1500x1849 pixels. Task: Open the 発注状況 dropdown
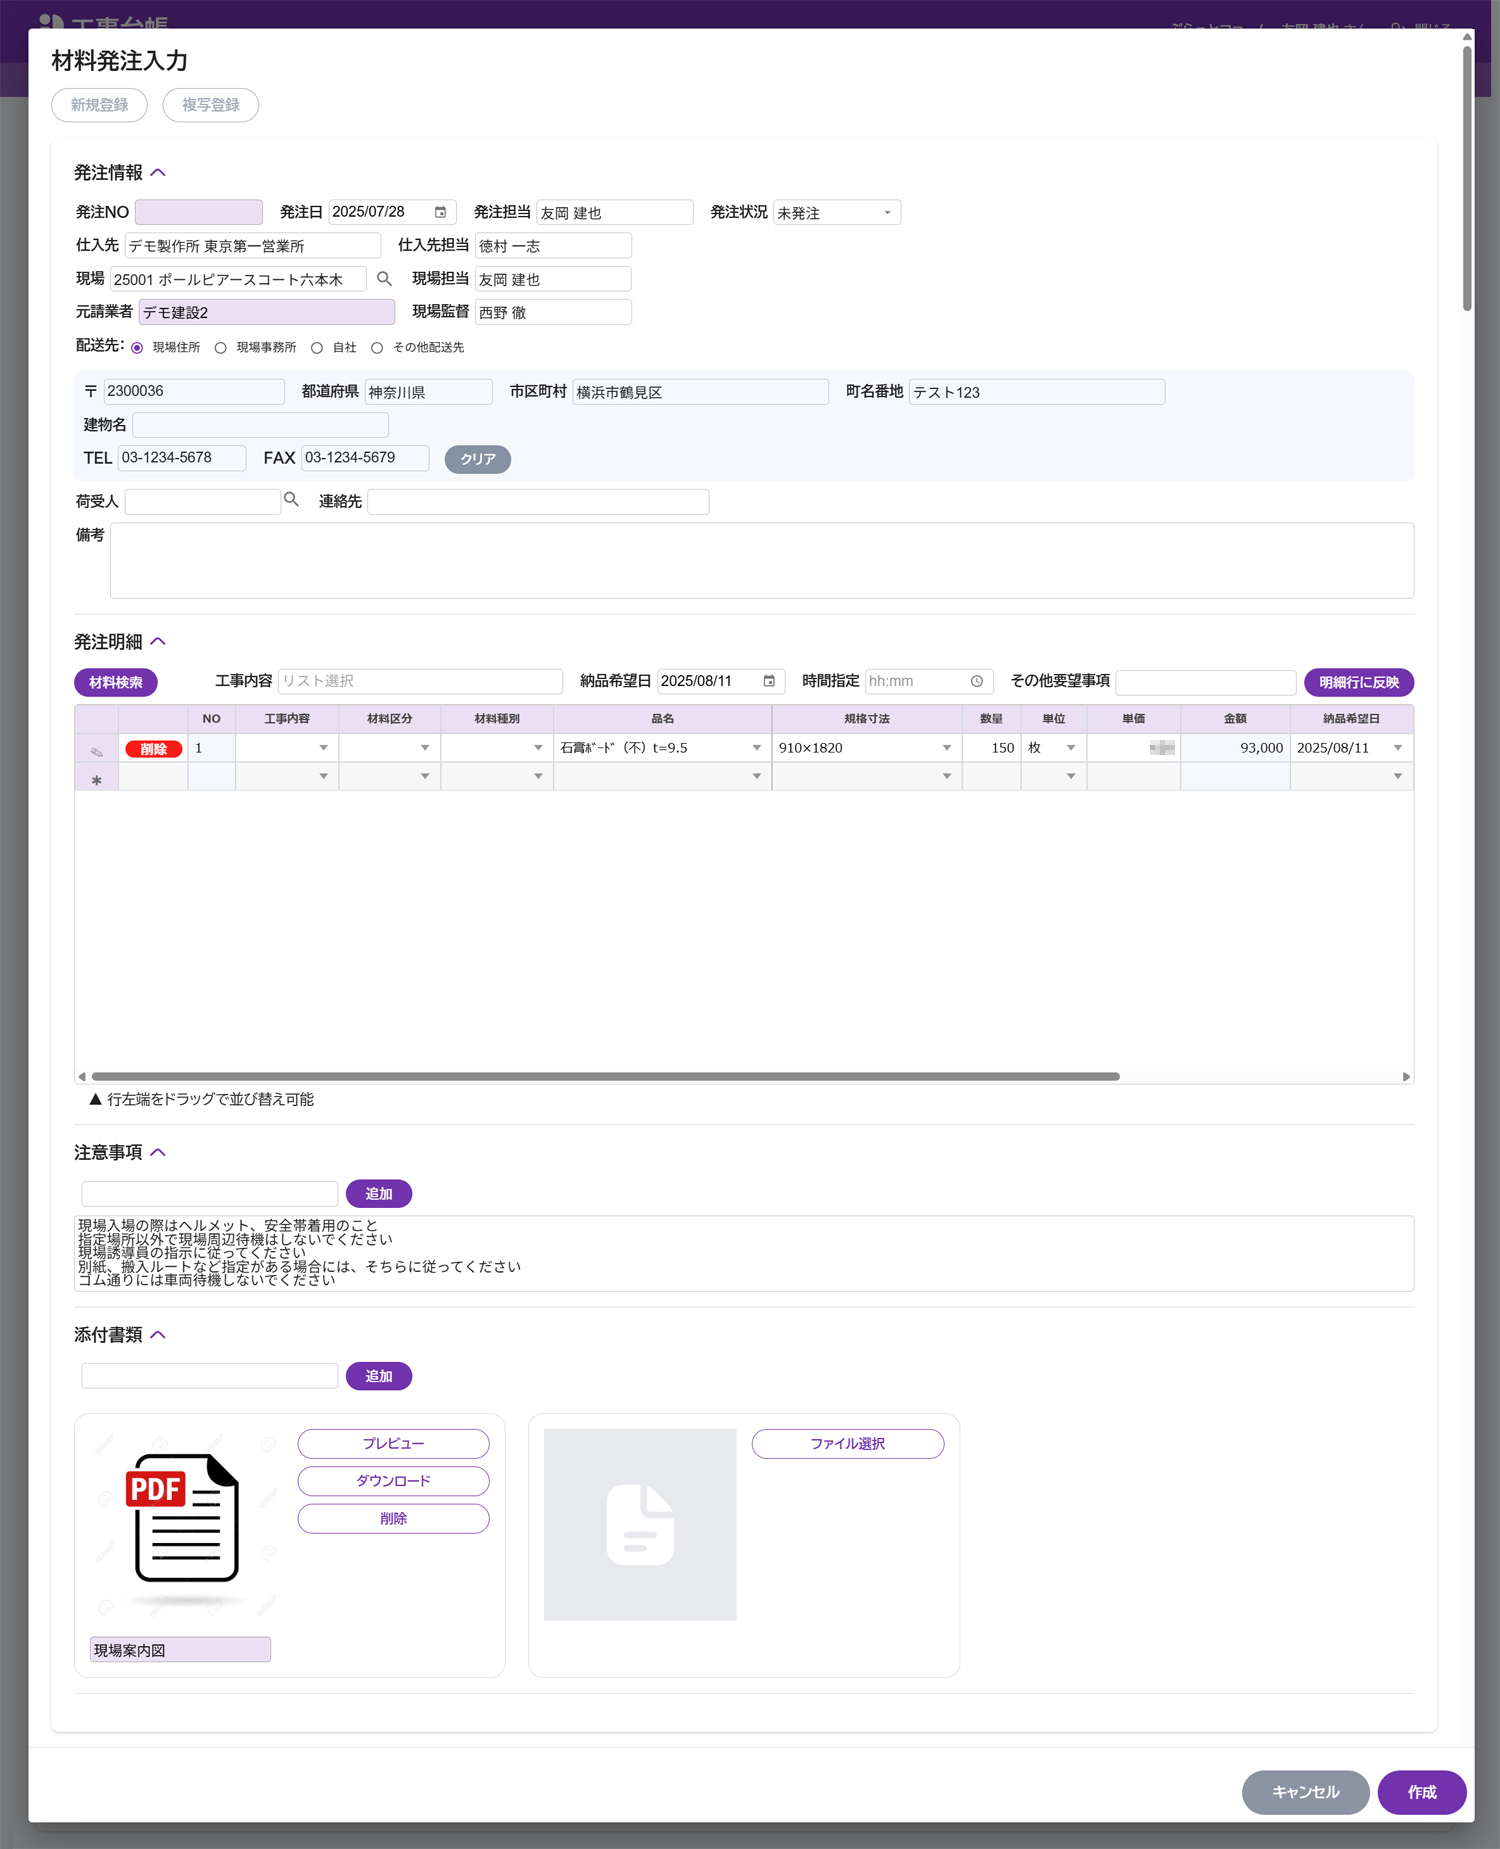(836, 213)
